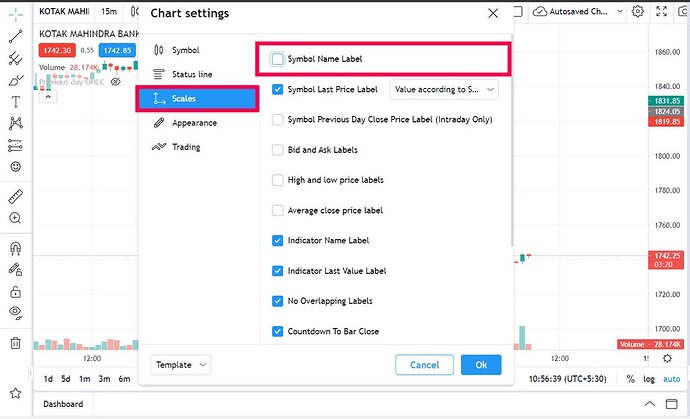The height and width of the screenshot is (419, 690).
Task: Click the trash remove drawings icon
Action: pyautogui.click(x=15, y=343)
